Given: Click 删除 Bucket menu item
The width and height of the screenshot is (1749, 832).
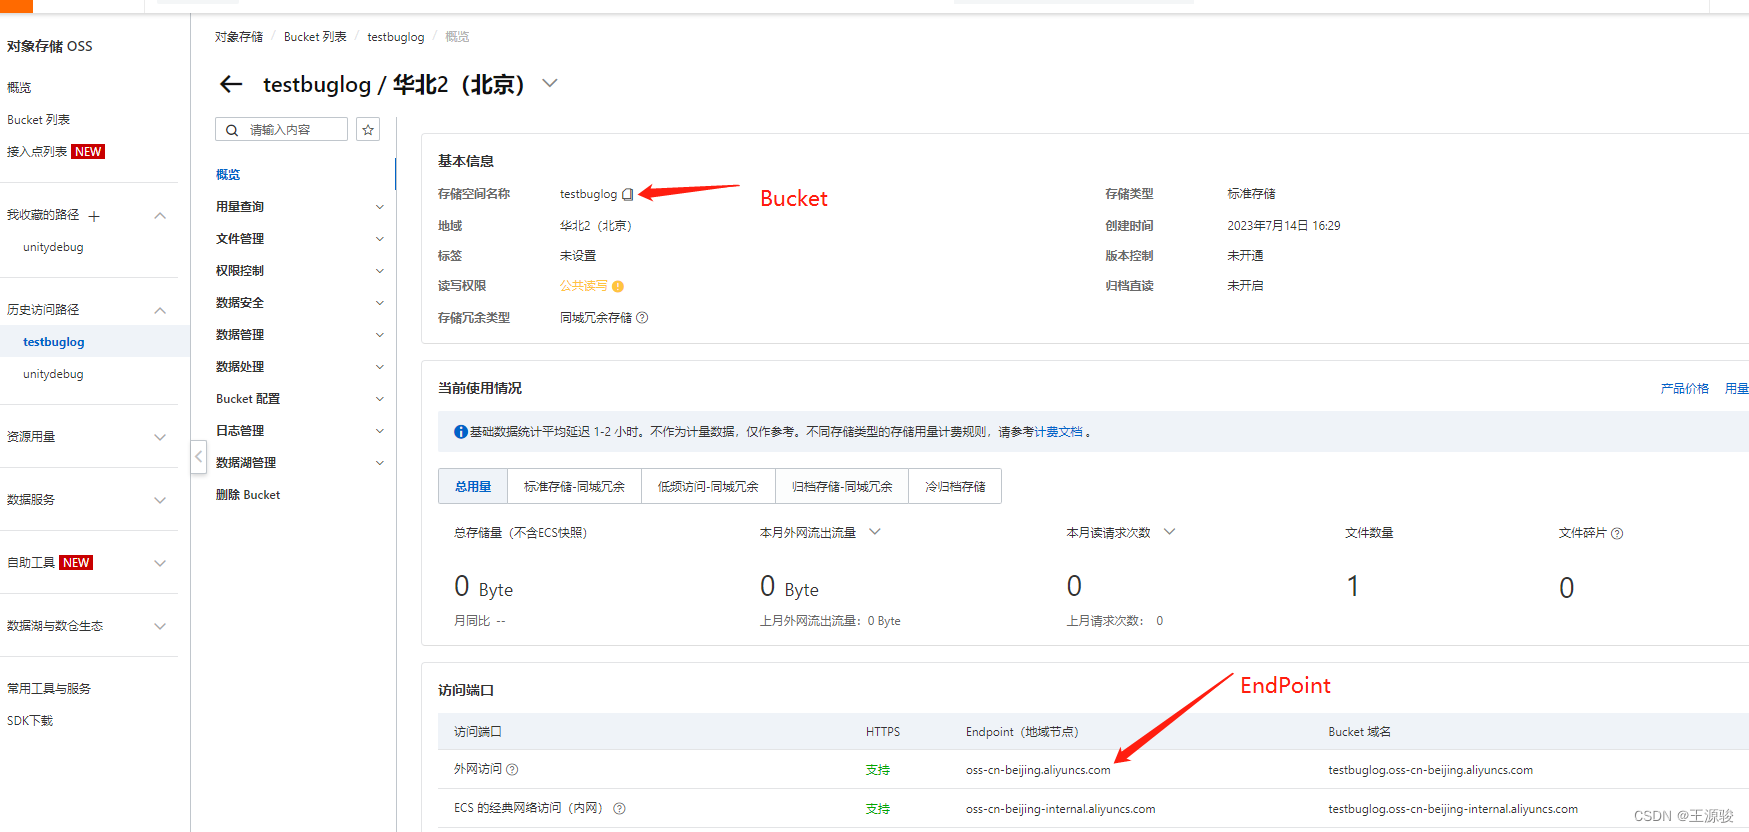Looking at the screenshot, I should [x=248, y=495].
